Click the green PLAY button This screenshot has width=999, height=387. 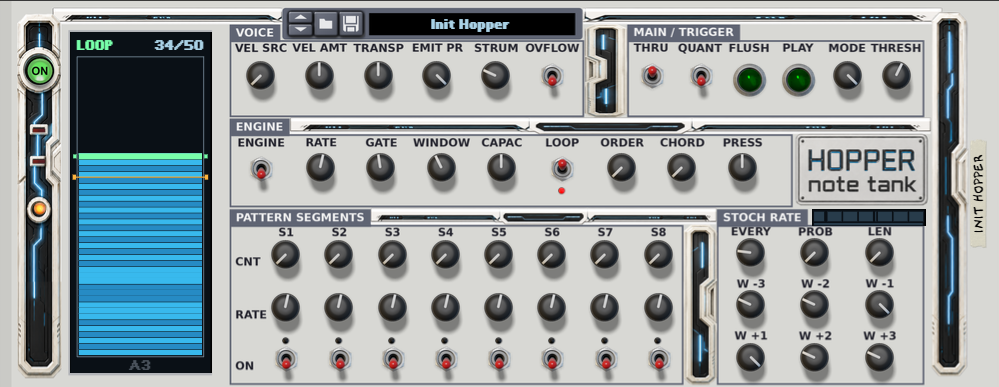point(798,80)
